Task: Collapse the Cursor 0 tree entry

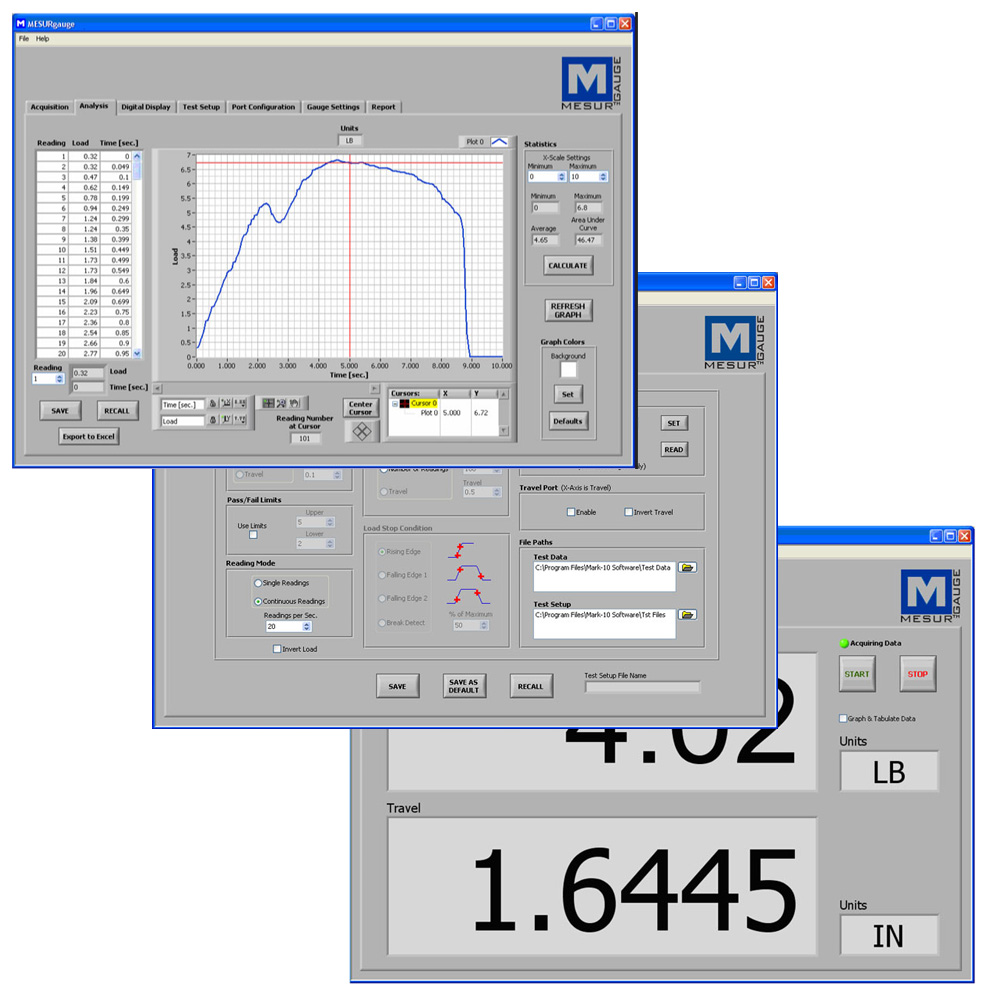Action: coord(395,404)
